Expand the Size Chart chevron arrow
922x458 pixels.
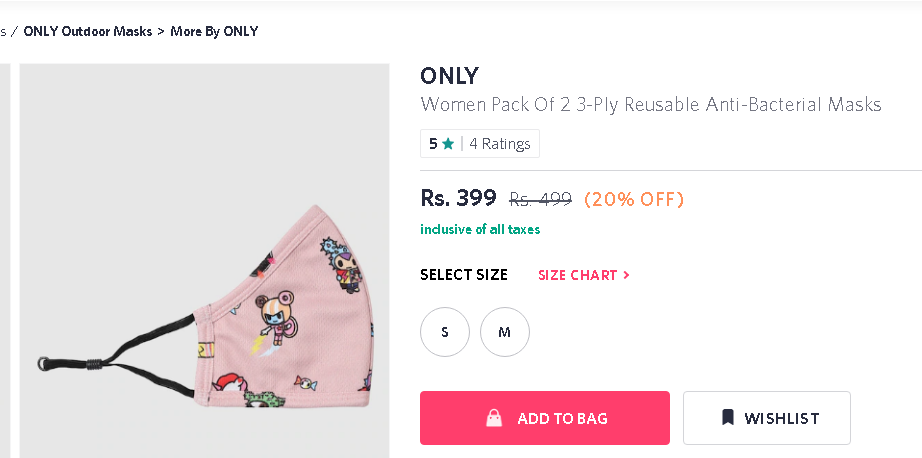[626, 275]
